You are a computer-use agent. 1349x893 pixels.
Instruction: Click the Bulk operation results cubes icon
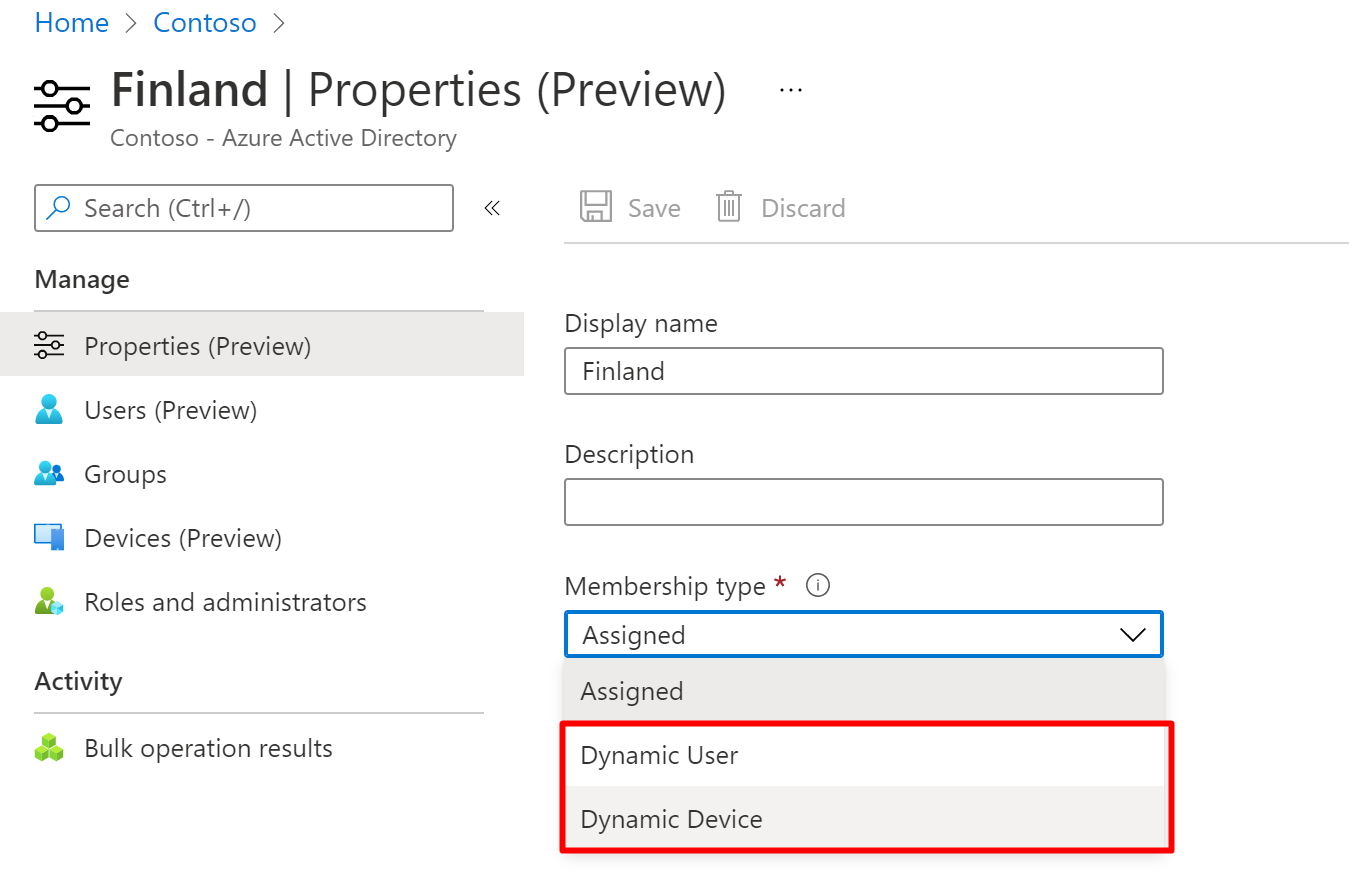(48, 748)
